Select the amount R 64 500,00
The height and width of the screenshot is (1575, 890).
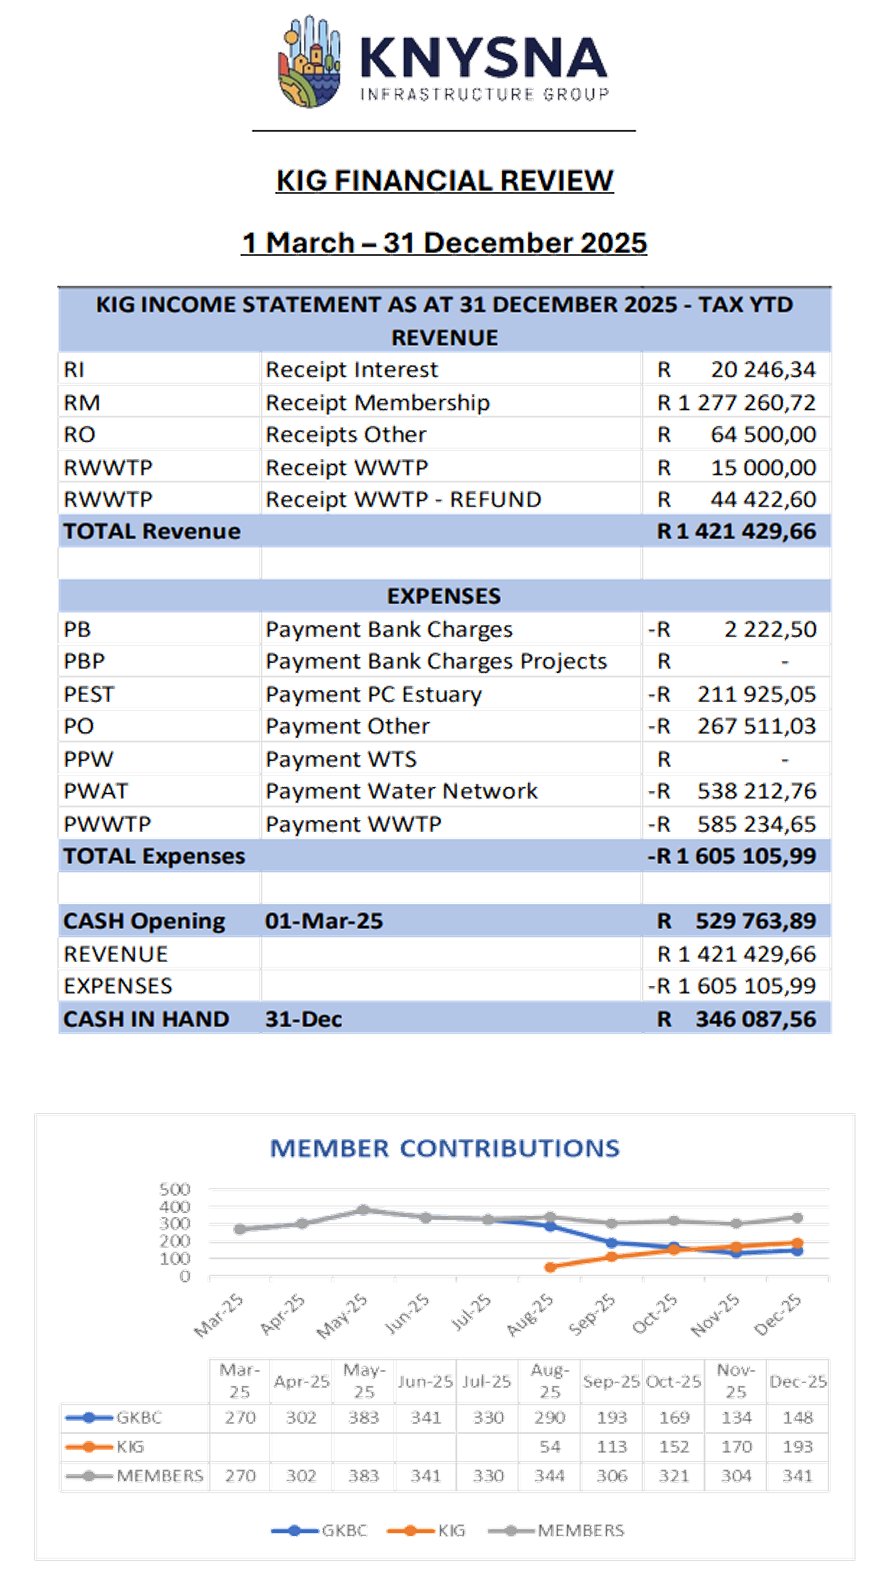click(x=736, y=435)
